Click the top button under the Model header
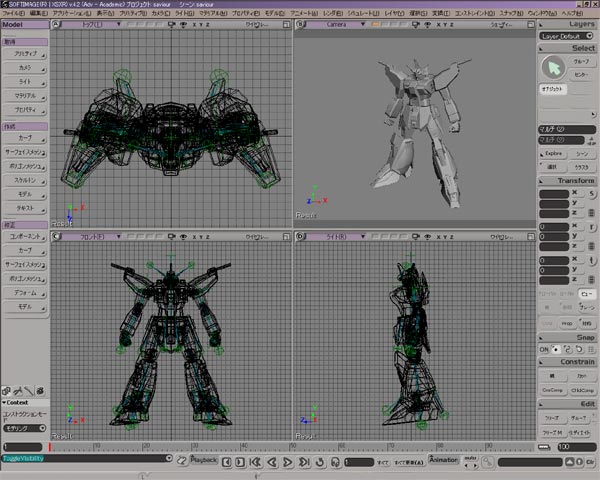The width and height of the screenshot is (600, 480). coord(25,54)
